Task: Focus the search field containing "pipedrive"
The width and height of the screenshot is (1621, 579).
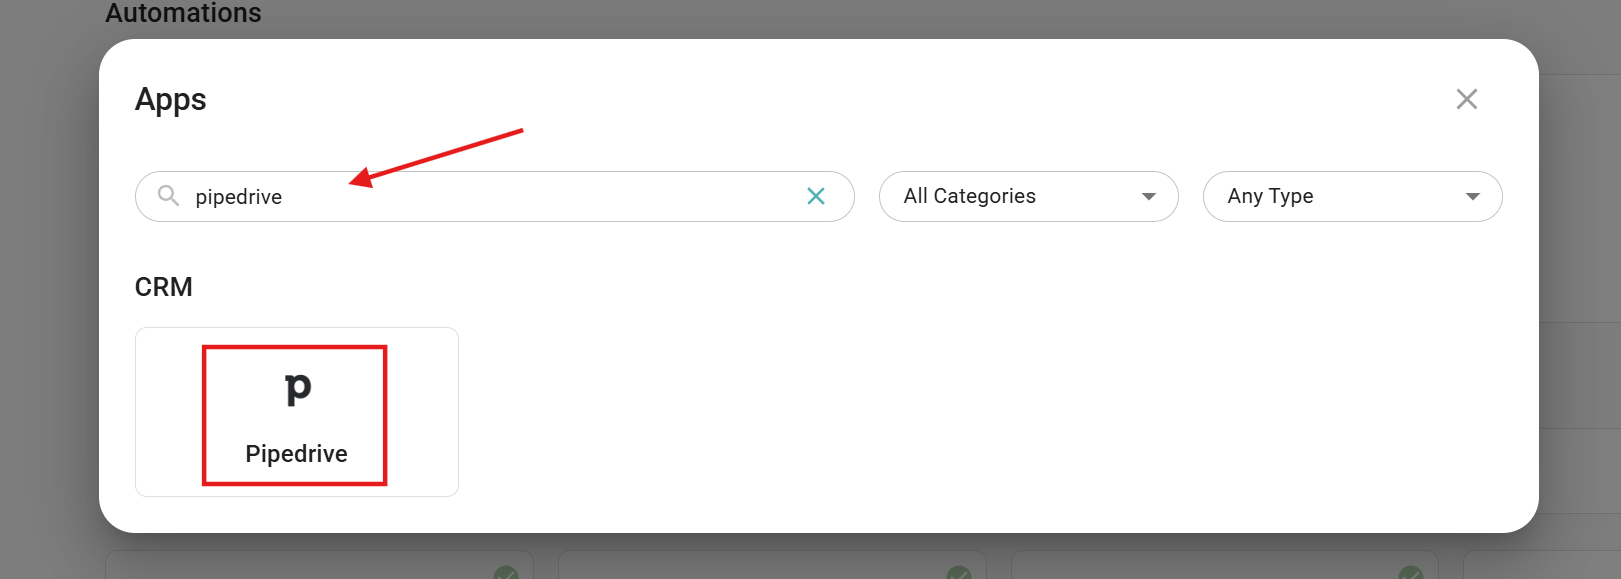Action: pos(490,196)
